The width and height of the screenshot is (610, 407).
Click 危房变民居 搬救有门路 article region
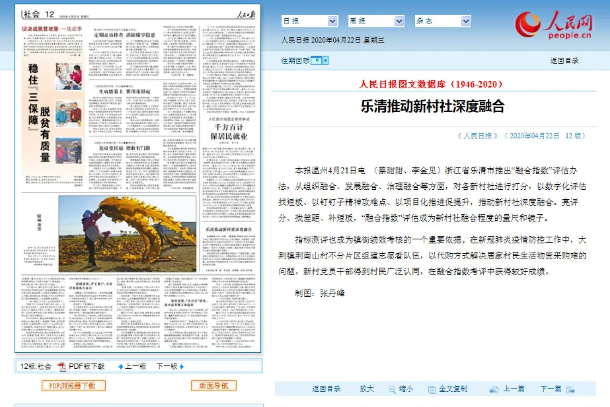pos(124,165)
